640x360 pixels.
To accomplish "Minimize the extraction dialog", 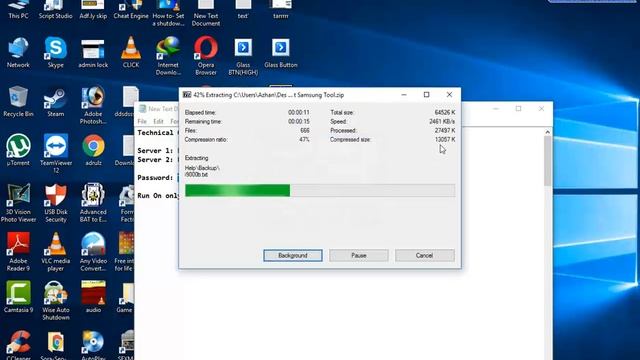I will point(404,95).
